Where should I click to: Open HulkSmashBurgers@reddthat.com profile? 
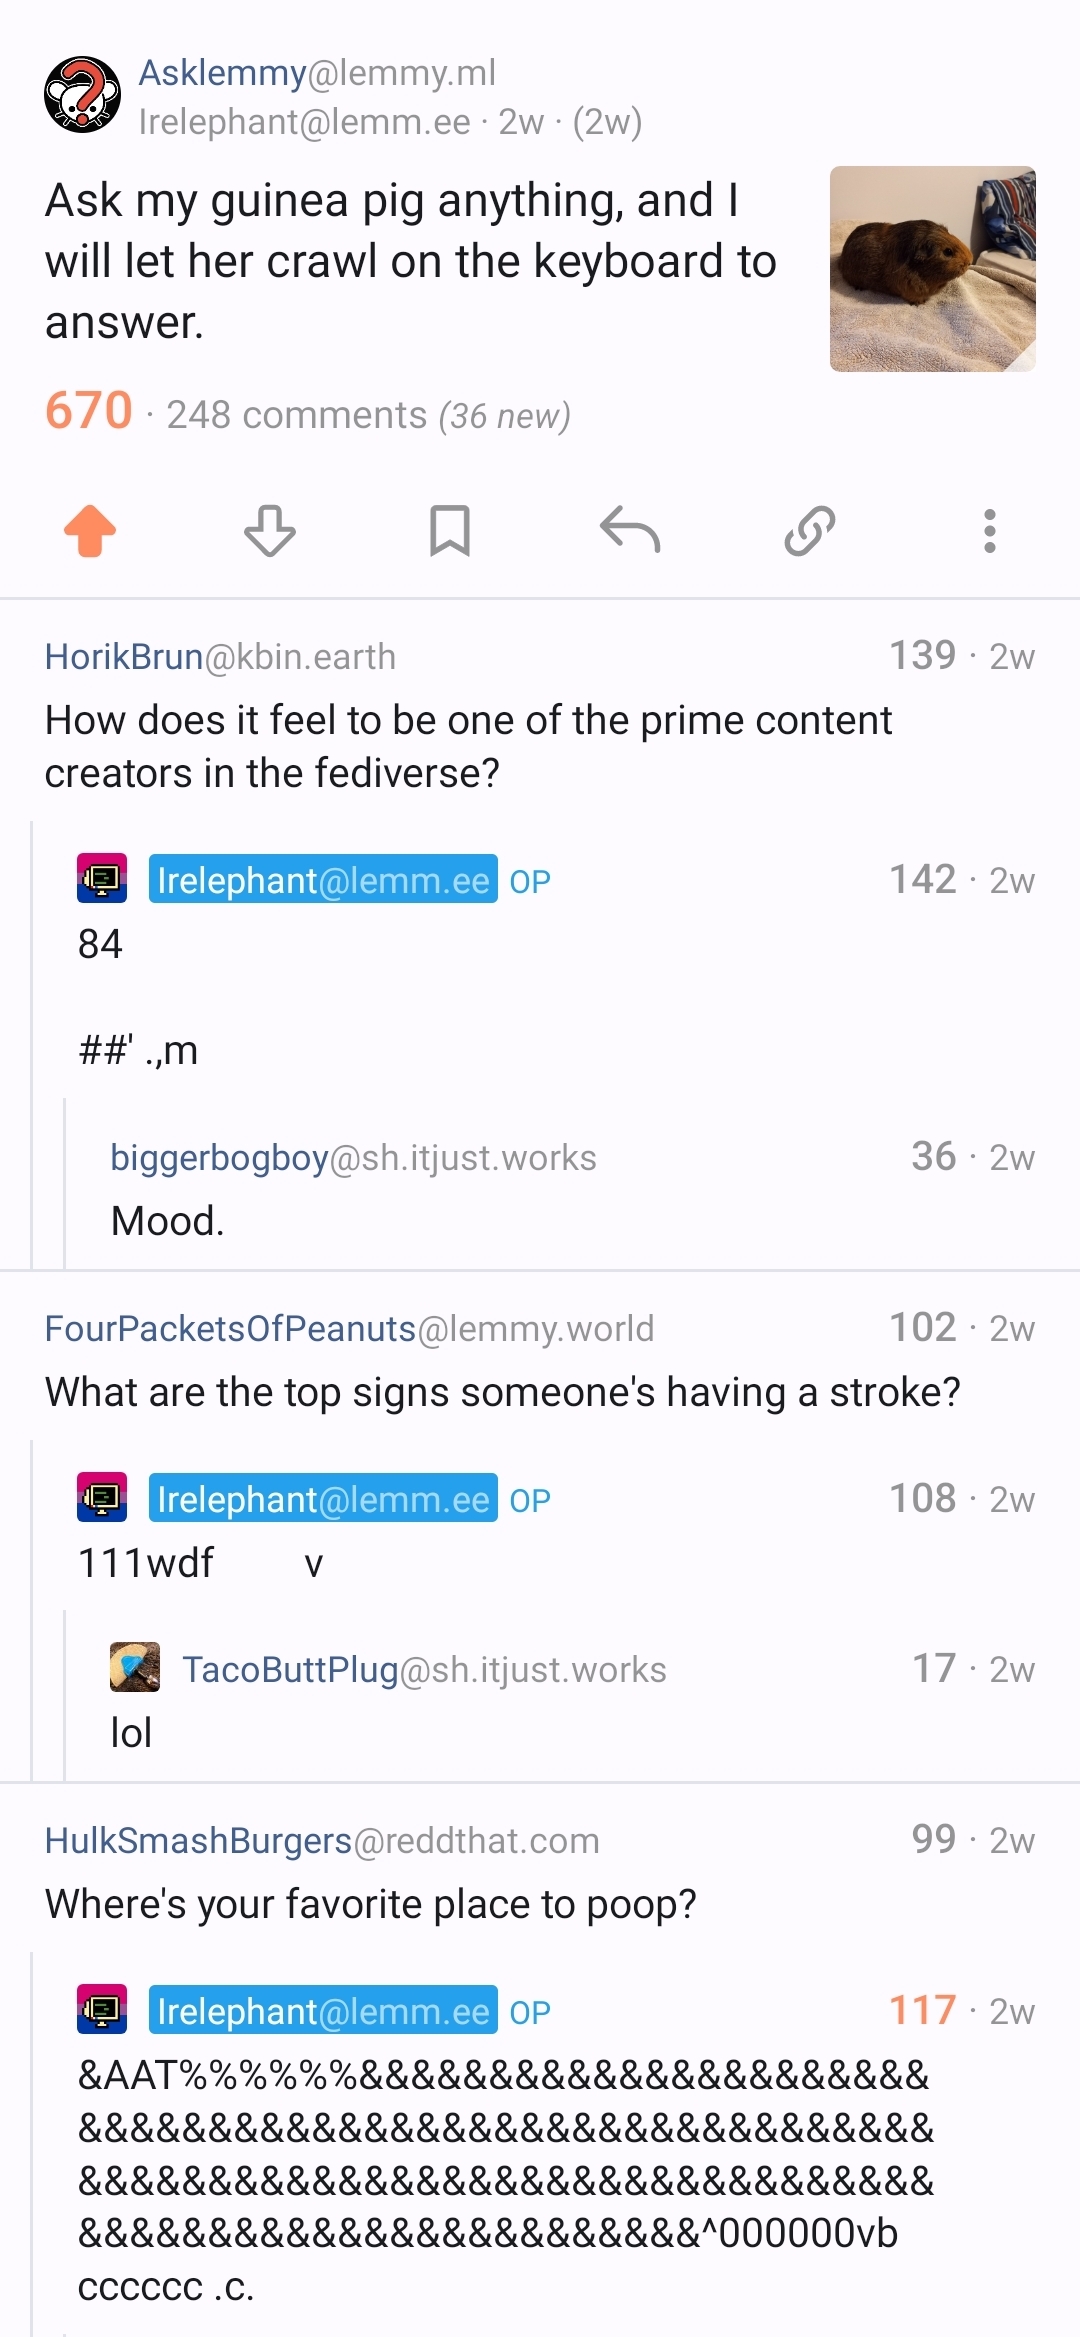click(322, 1841)
